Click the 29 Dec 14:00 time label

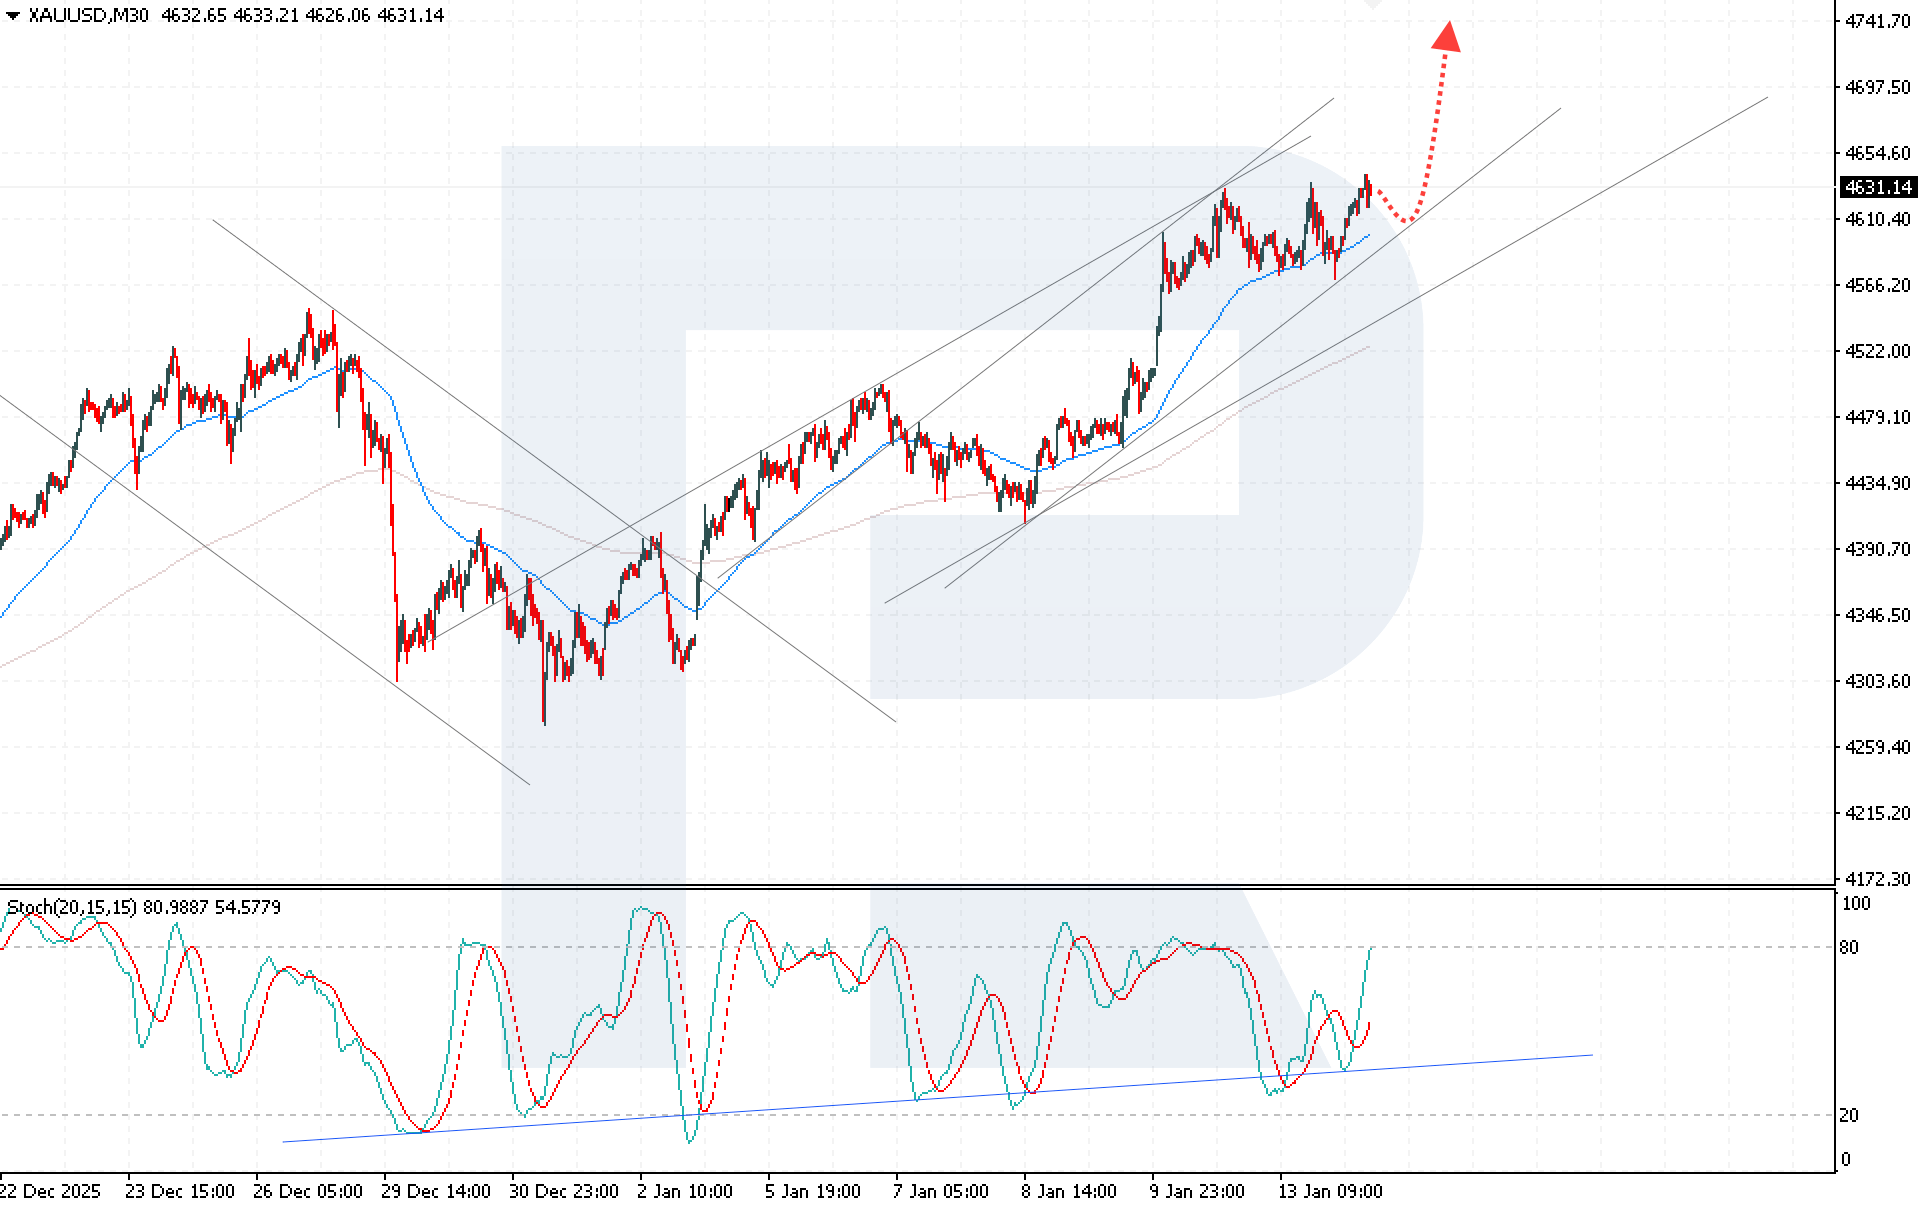point(436,1191)
